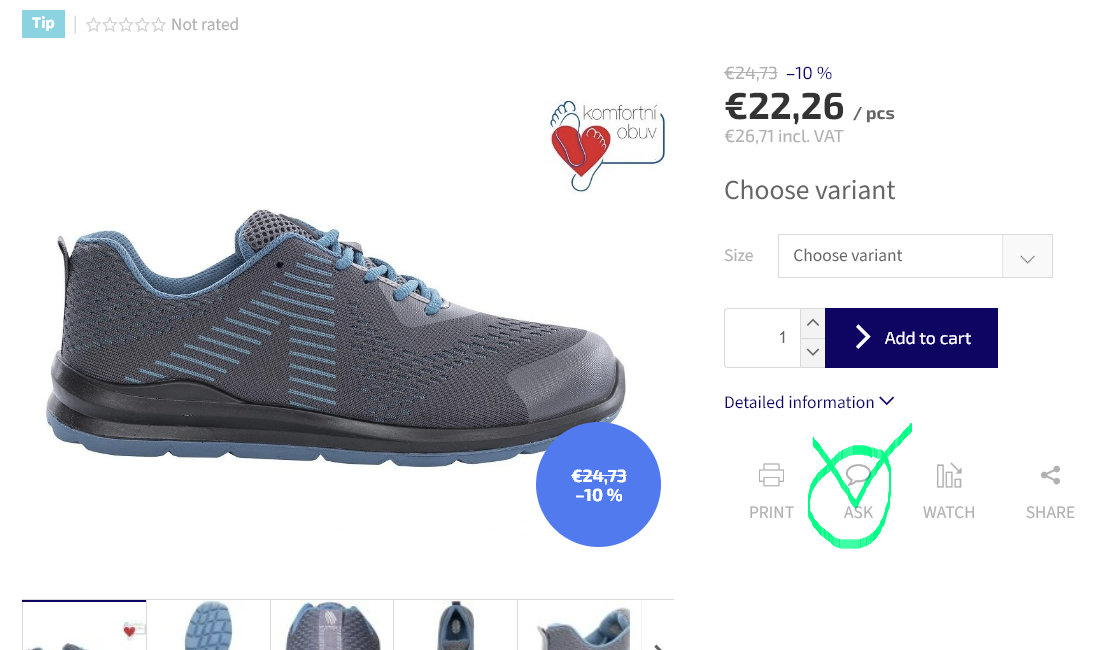
Task: Click the chevron of the size selector
Action: [x=1027, y=258]
